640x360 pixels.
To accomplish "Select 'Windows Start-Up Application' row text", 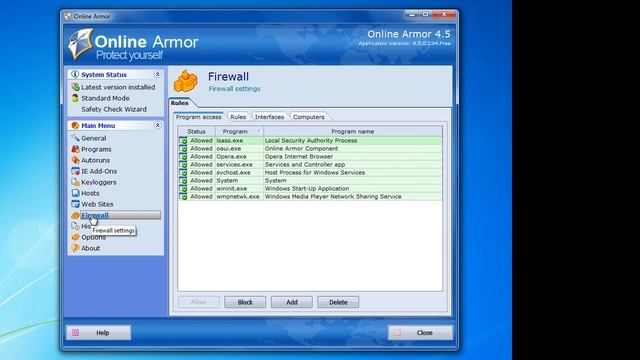I will tap(307, 189).
